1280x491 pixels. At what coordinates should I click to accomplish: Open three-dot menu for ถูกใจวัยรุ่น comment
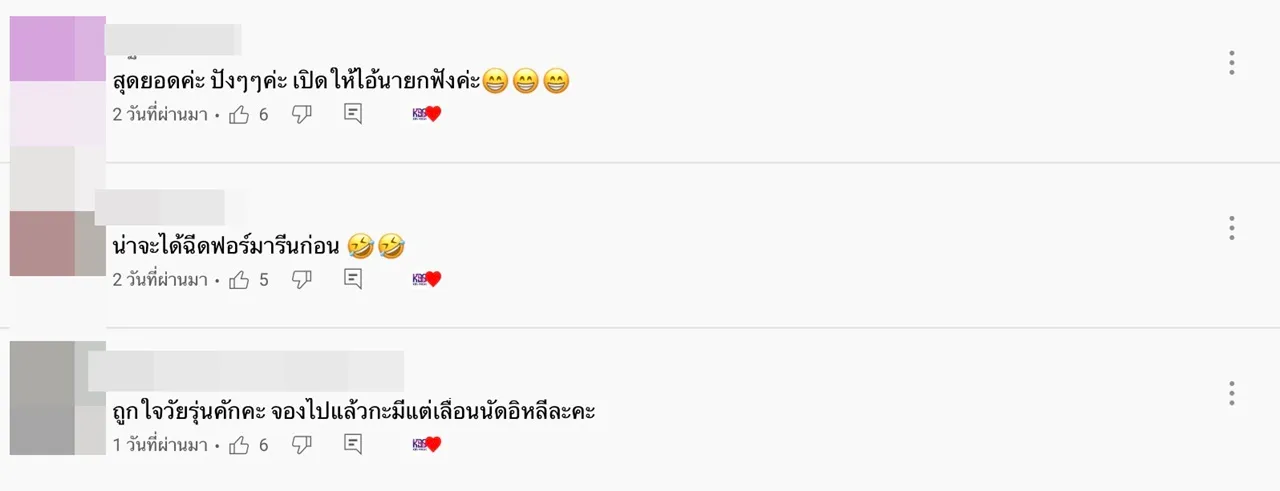(1232, 392)
